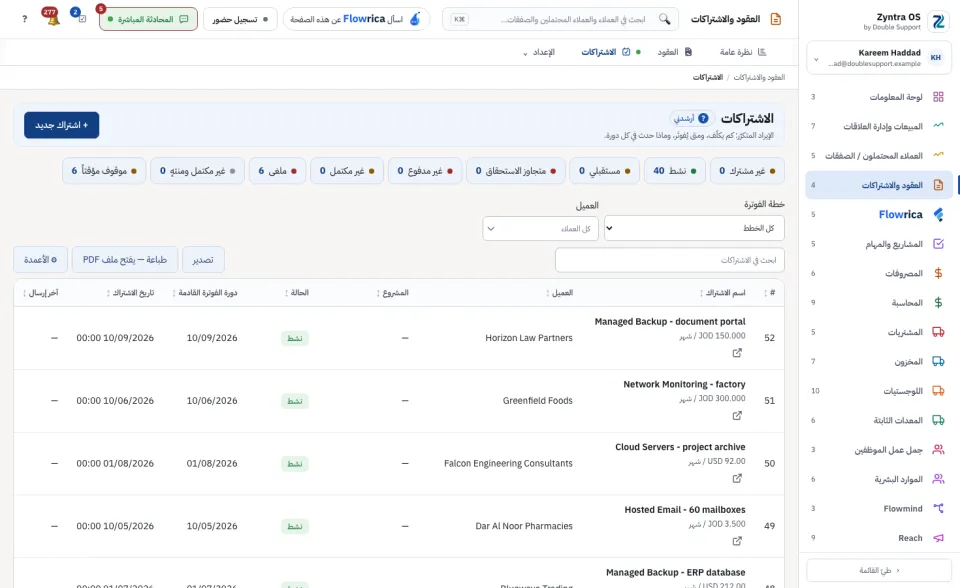Focus the global search field in top bar
Image resolution: width=960 pixels, height=588 pixels.
tap(560, 19)
